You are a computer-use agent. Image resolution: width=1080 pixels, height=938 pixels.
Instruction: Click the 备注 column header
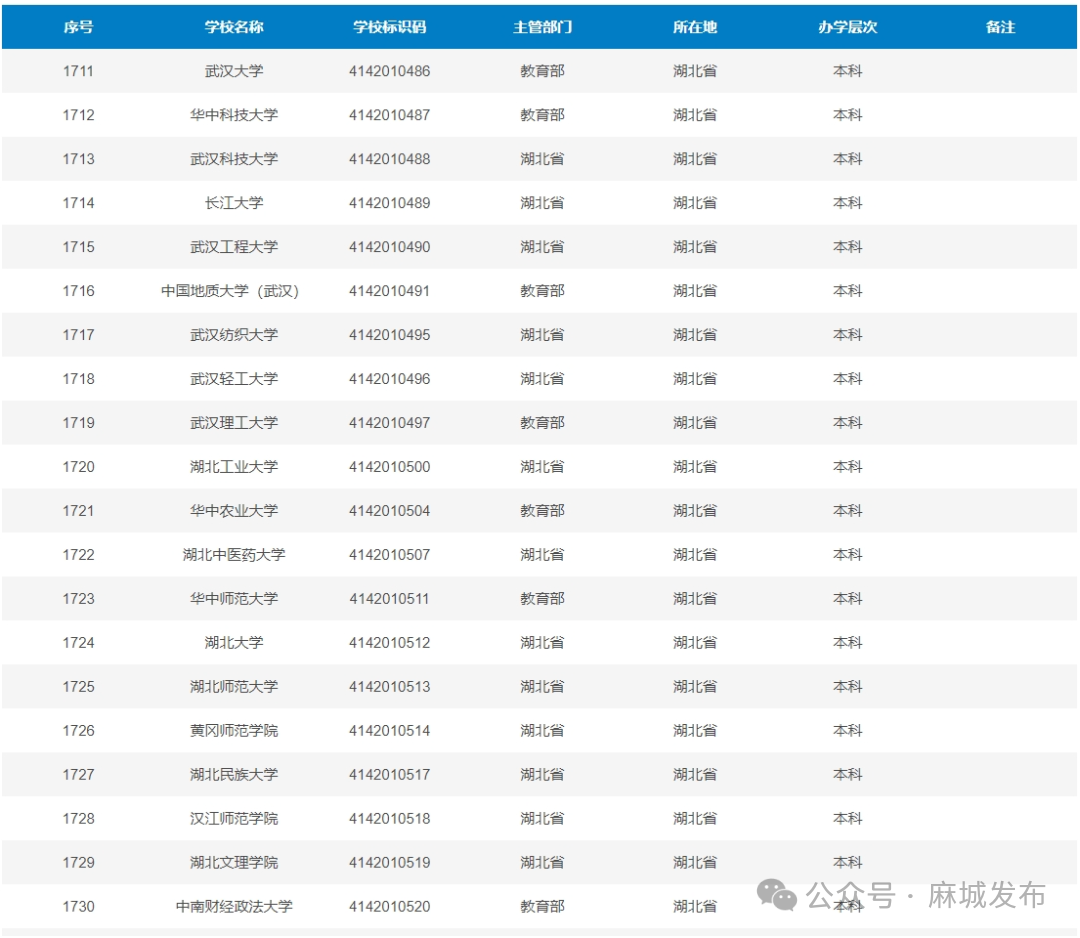[1001, 27]
